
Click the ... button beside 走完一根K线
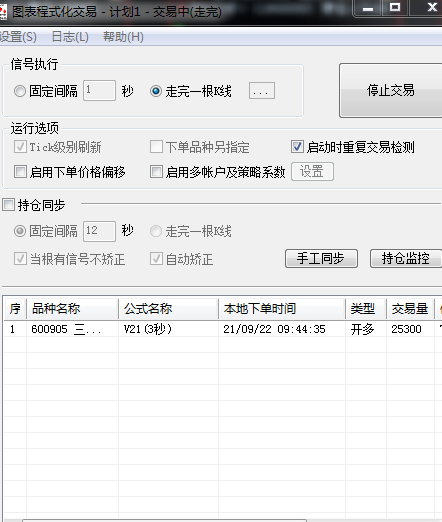tap(262, 91)
